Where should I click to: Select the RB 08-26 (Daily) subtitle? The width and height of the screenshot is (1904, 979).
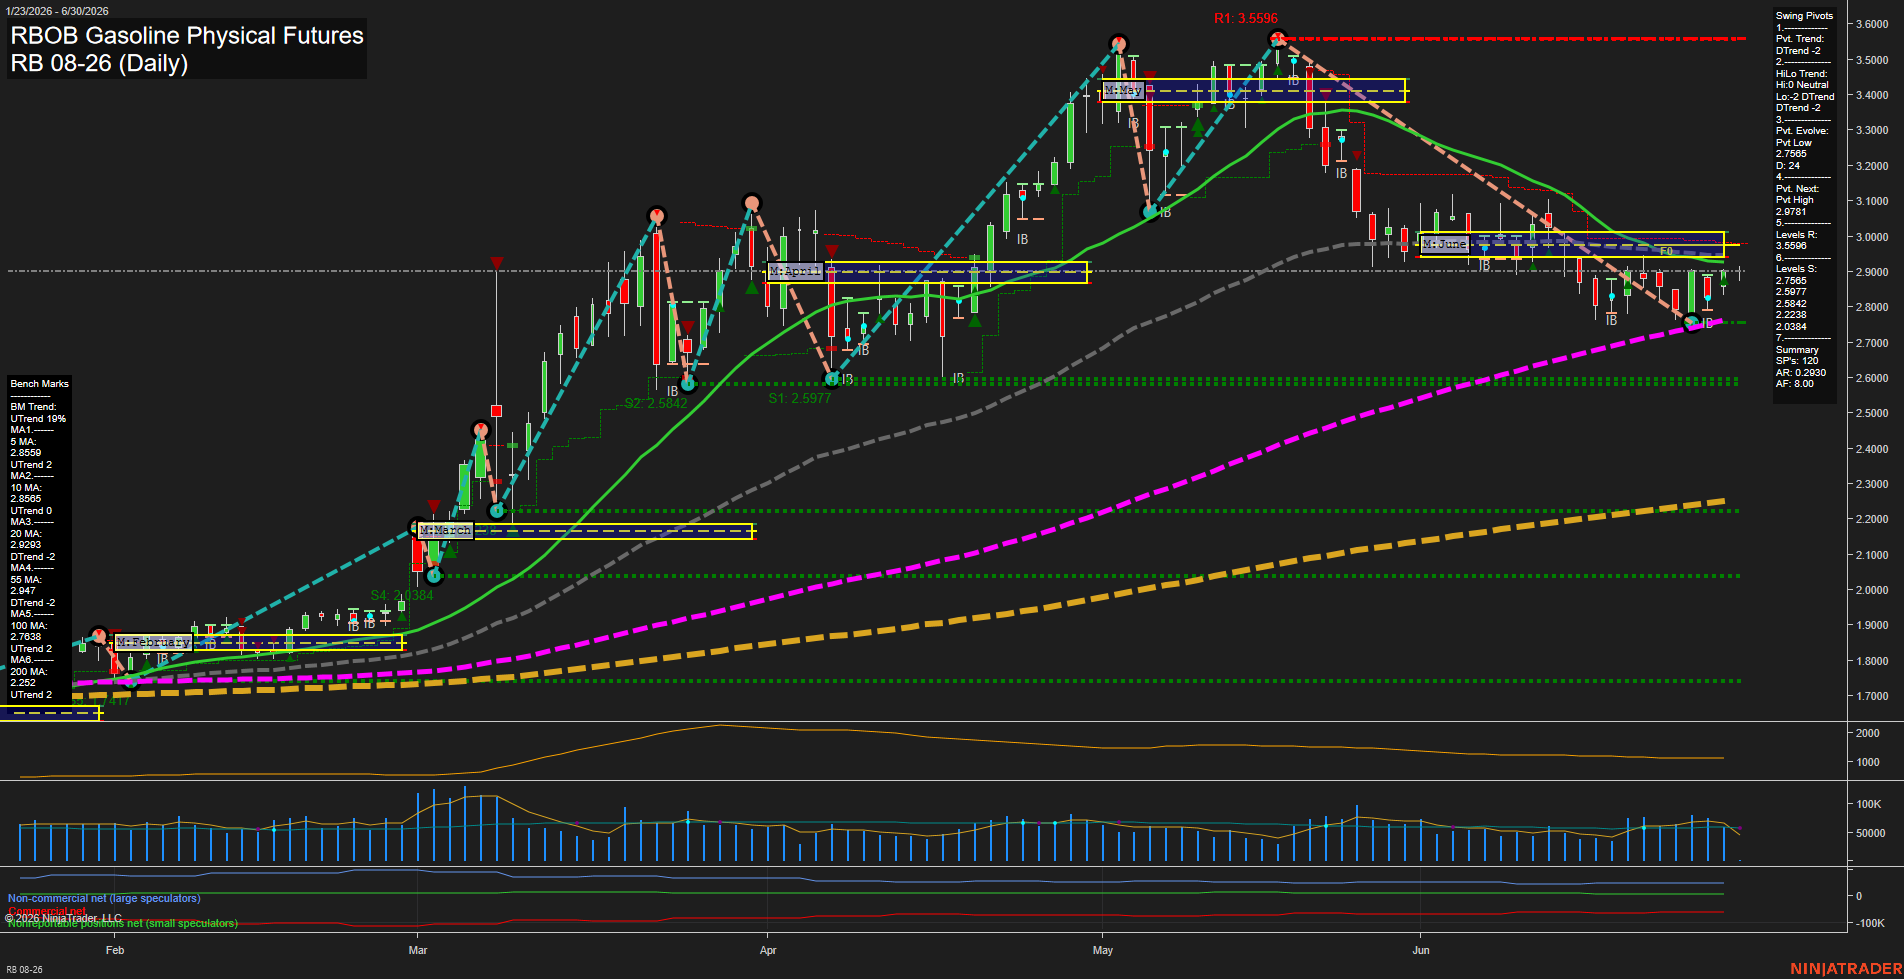99,64
